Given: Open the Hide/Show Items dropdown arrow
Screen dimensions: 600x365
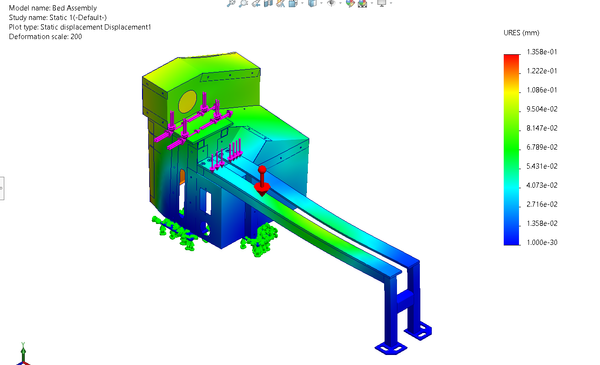Looking at the screenshot, I should [x=340, y=3].
